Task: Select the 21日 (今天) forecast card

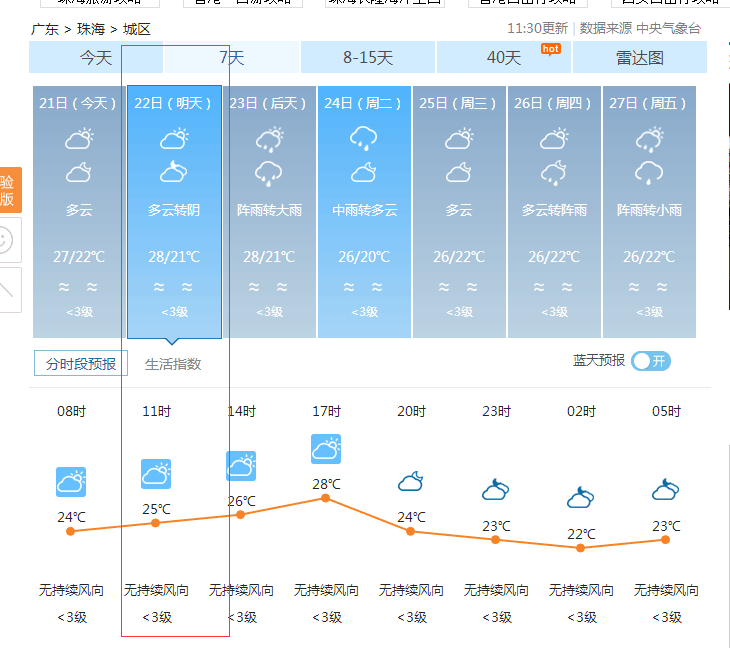Action: (x=79, y=212)
